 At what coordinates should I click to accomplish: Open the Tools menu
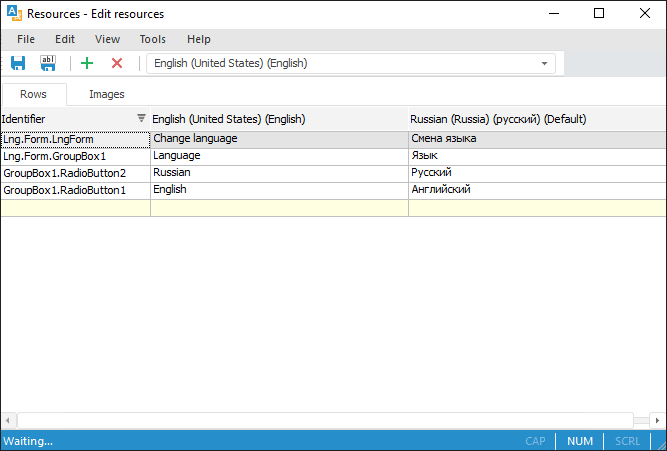coord(153,39)
